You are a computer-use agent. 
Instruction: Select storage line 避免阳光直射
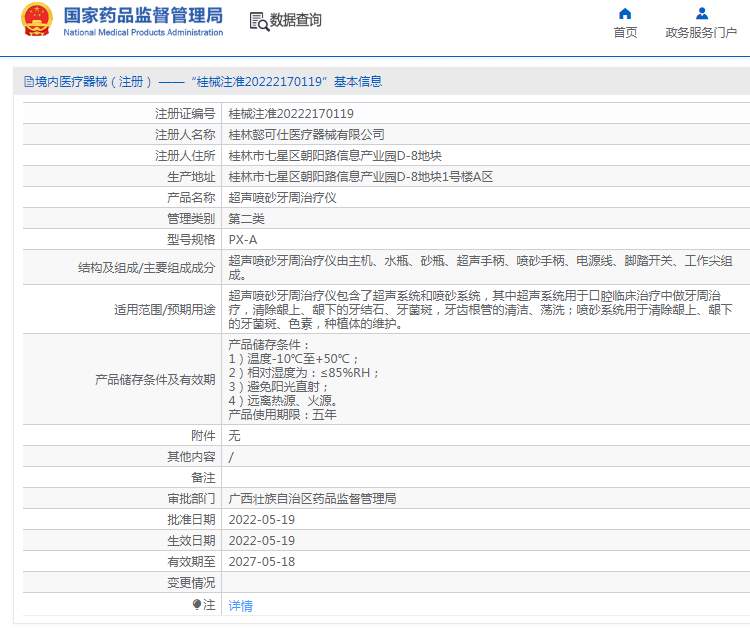(278, 387)
